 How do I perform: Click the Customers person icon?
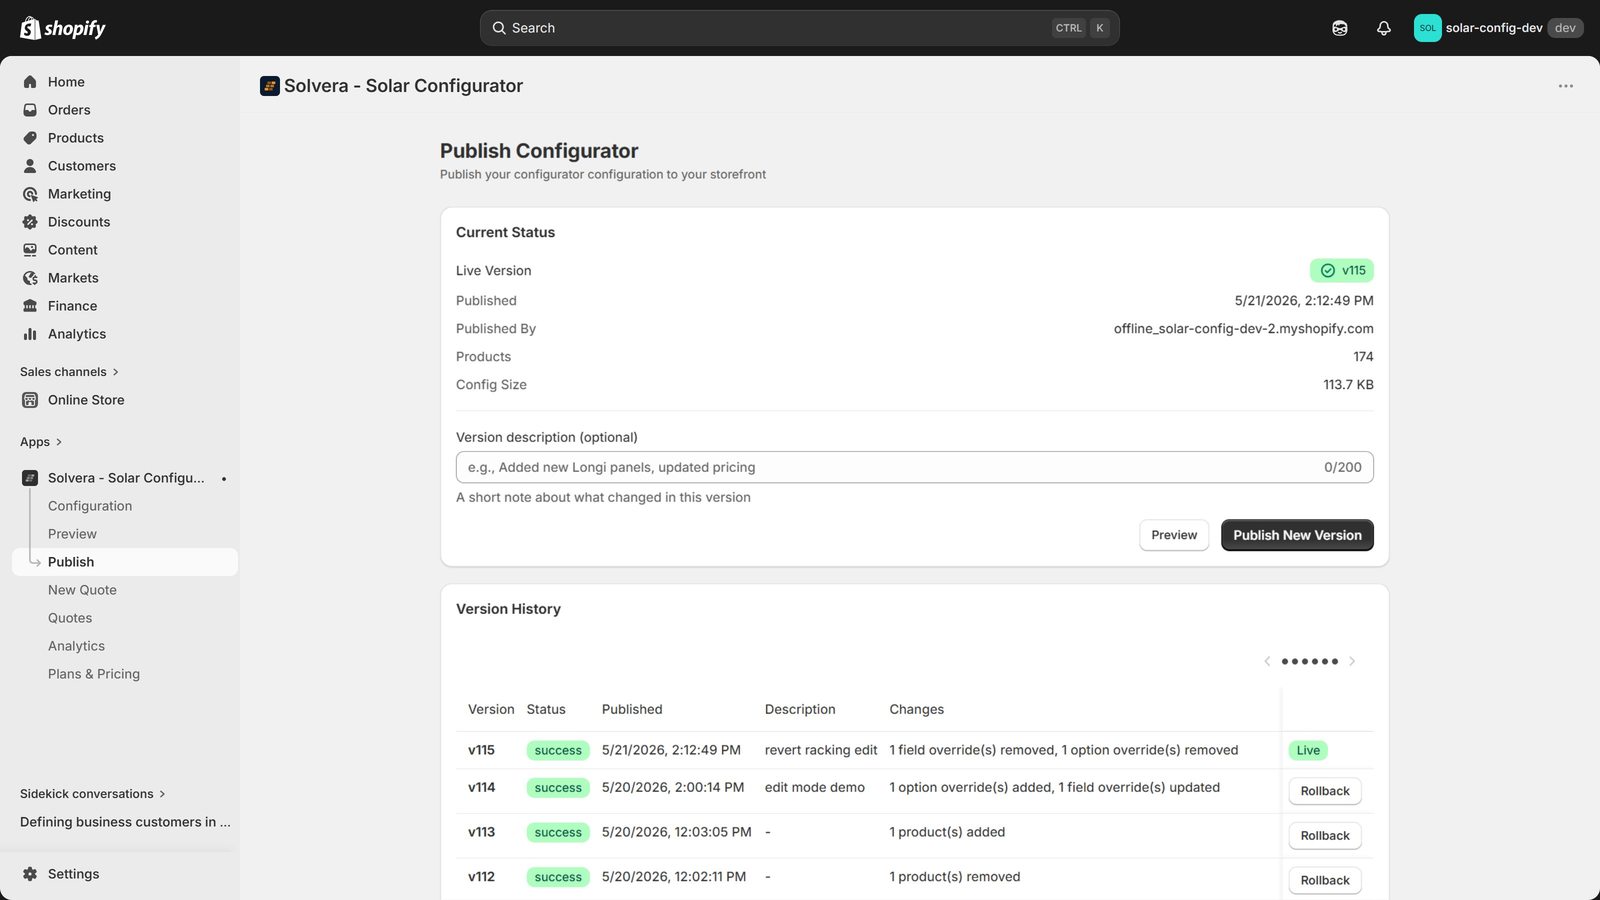pos(30,166)
